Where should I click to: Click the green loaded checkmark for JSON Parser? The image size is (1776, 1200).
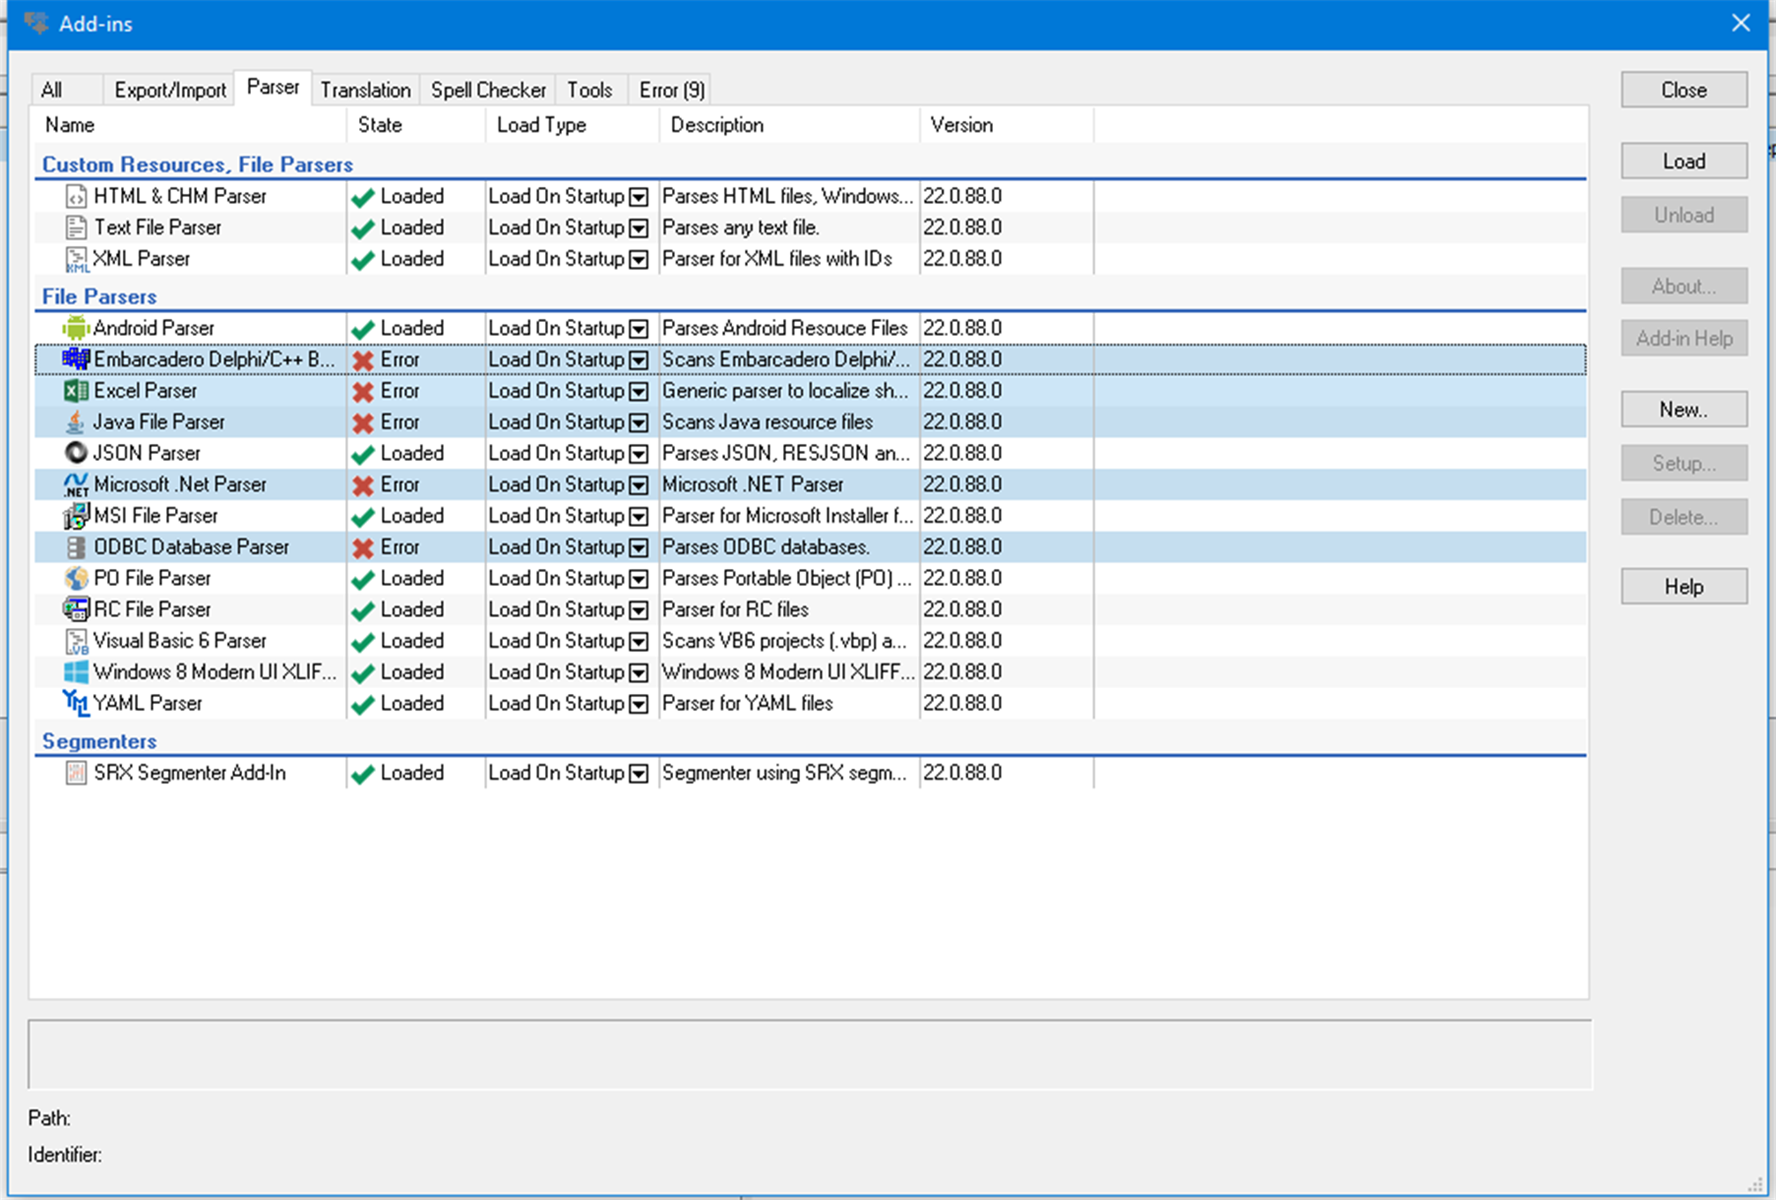[x=363, y=454]
